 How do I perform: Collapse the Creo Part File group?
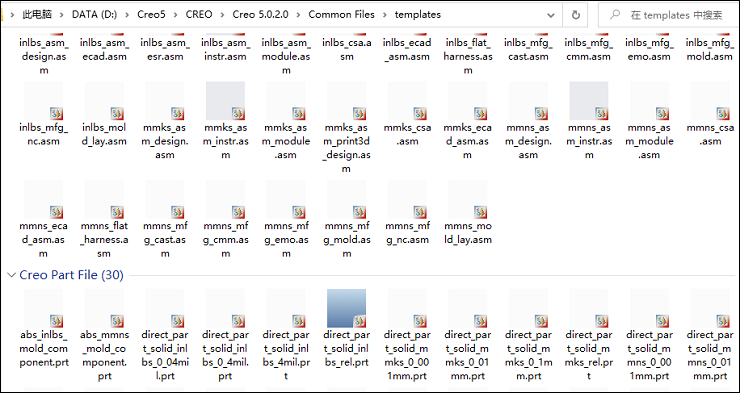click(x=12, y=275)
